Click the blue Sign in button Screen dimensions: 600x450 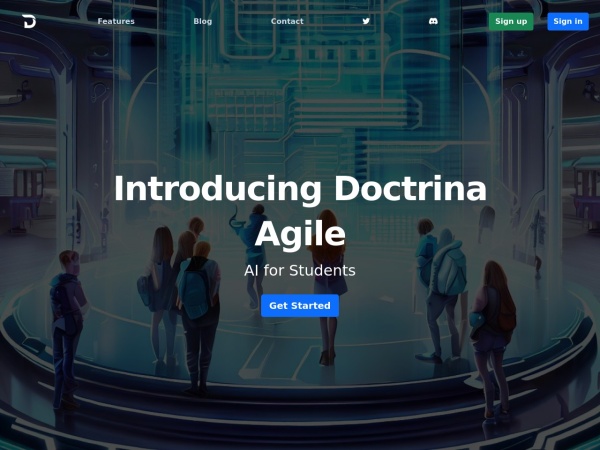[568, 21]
